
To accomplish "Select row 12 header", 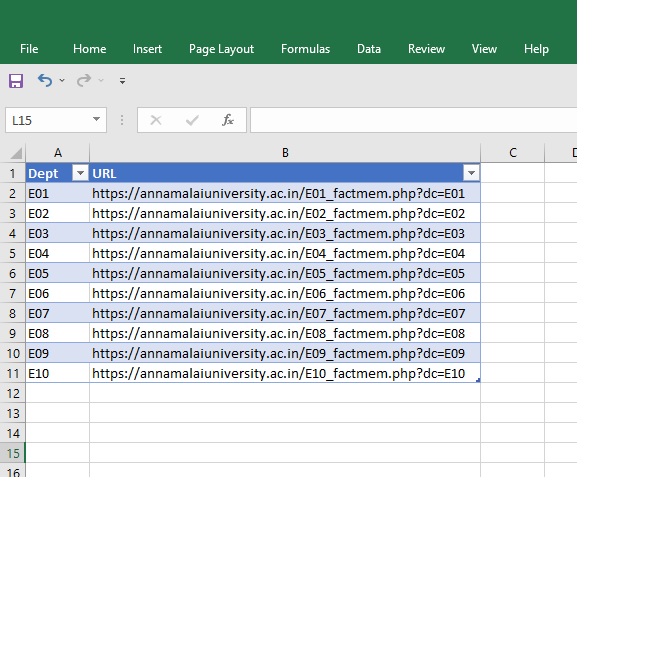I will coord(12,393).
